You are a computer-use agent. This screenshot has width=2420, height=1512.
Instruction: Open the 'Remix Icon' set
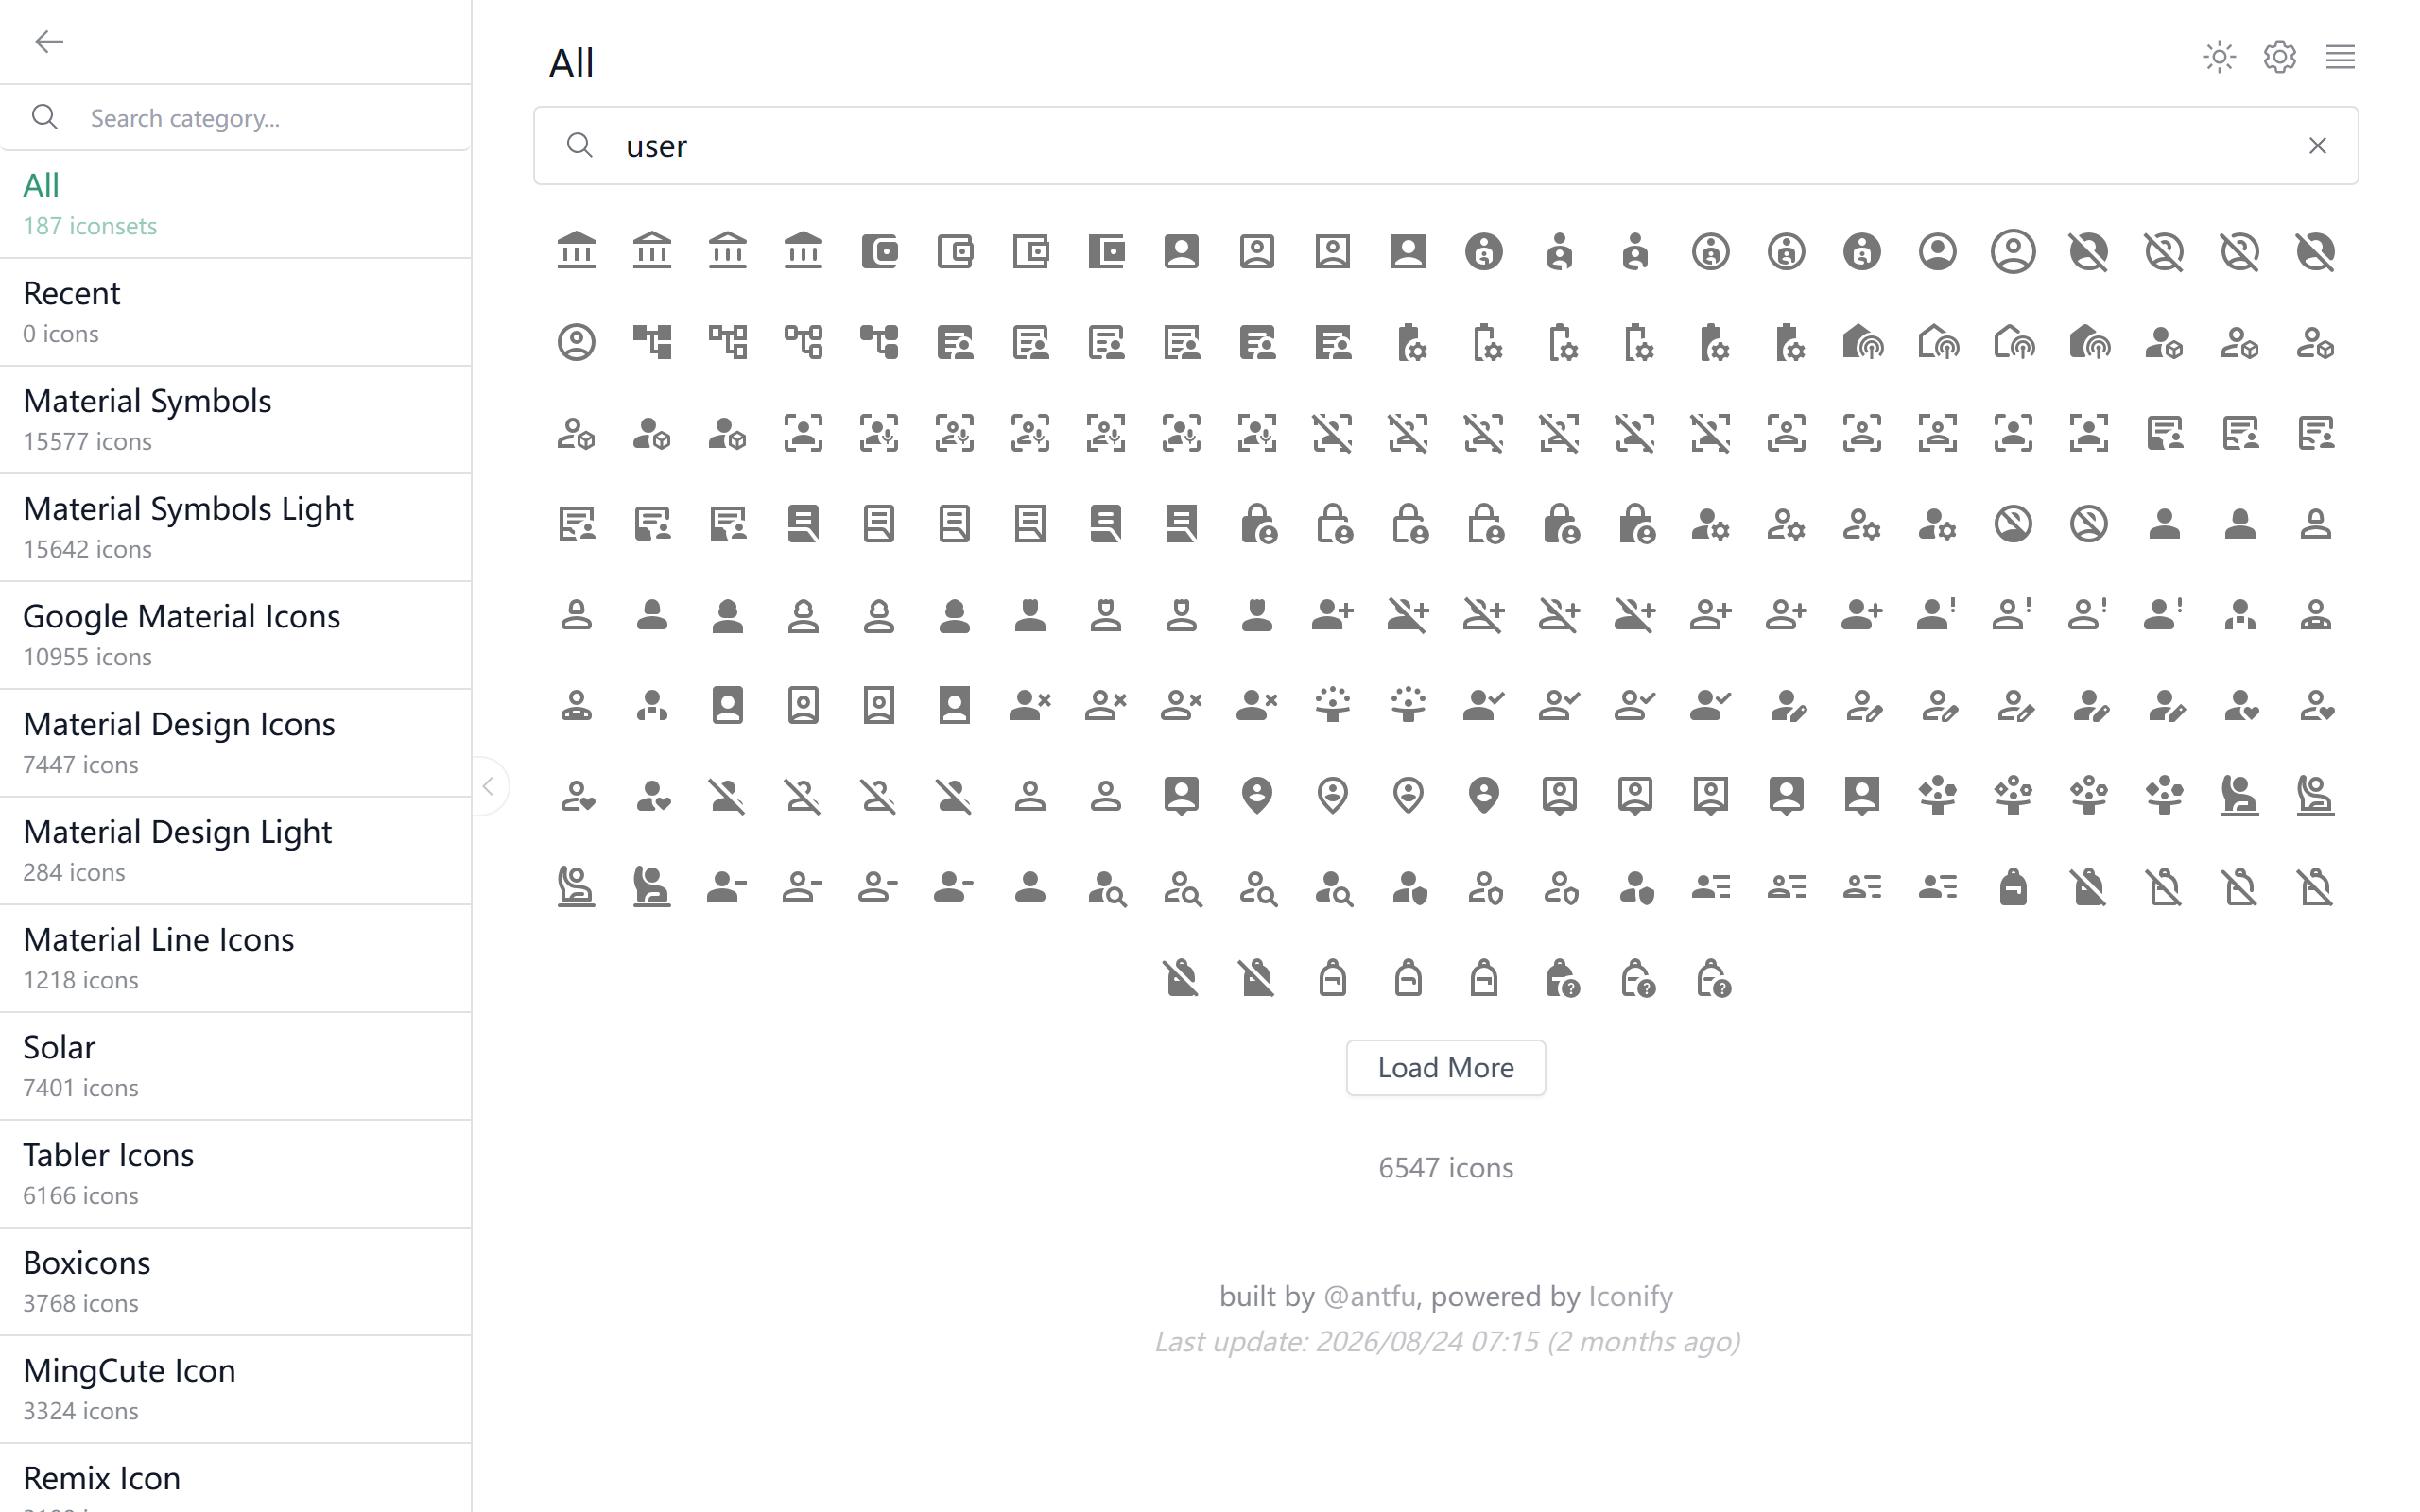(x=235, y=1480)
